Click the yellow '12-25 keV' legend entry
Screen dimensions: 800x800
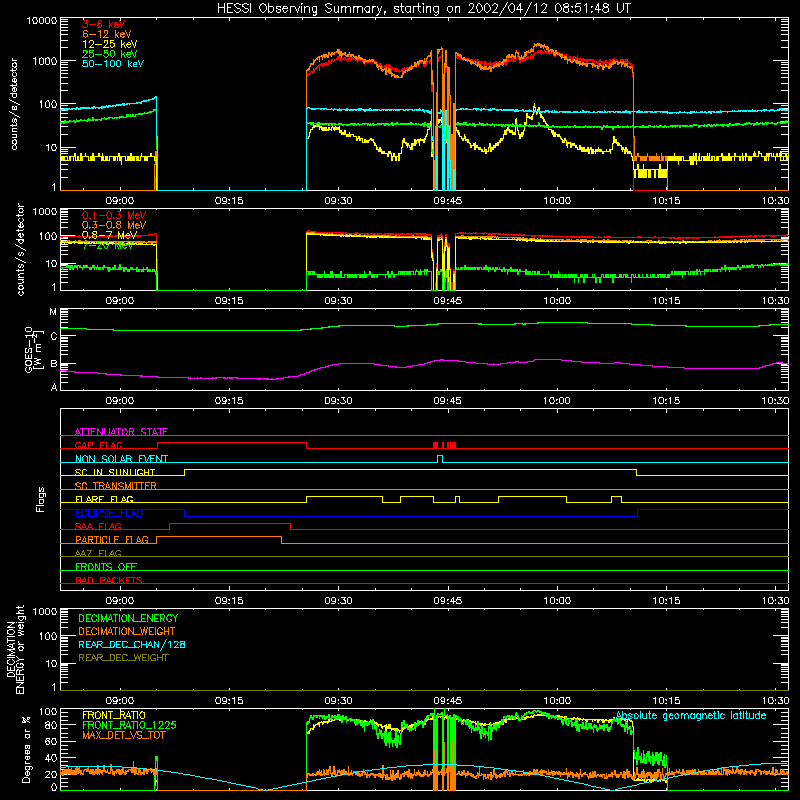[110, 44]
